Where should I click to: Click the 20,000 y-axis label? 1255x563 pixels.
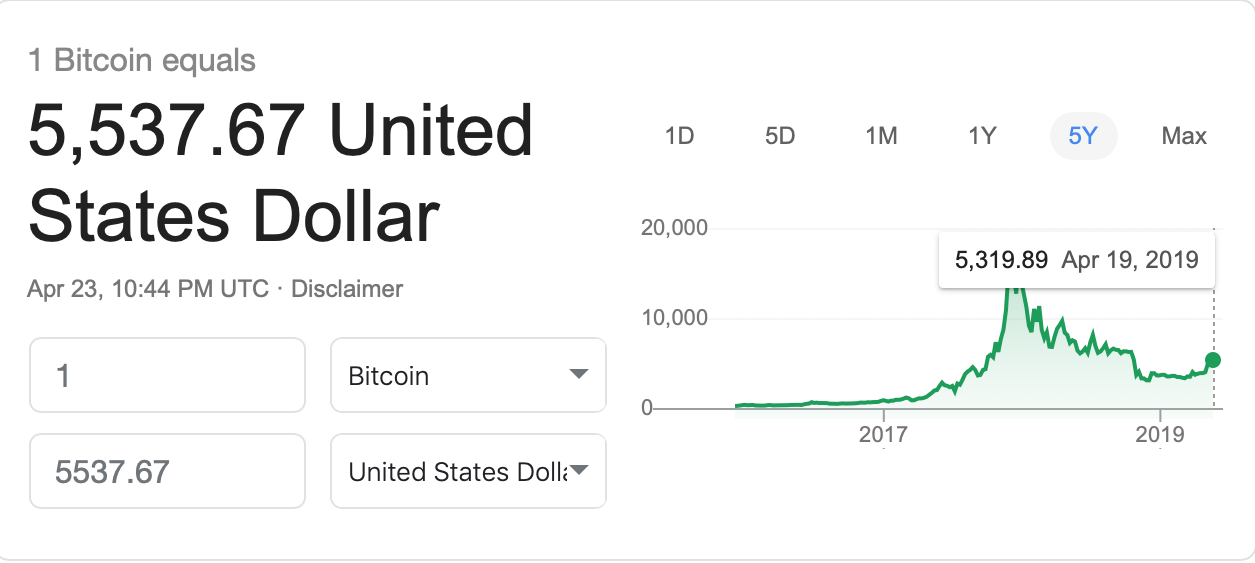674,228
